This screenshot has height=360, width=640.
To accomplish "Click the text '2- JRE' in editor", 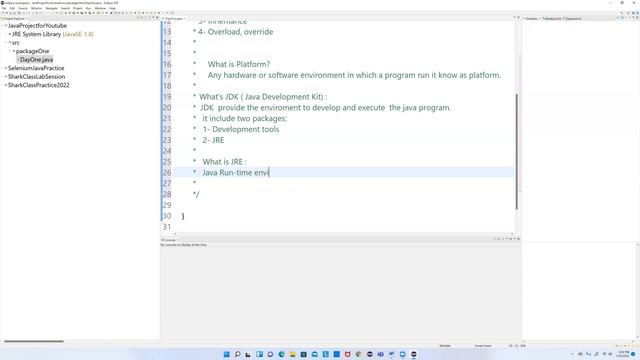I will (213, 140).
